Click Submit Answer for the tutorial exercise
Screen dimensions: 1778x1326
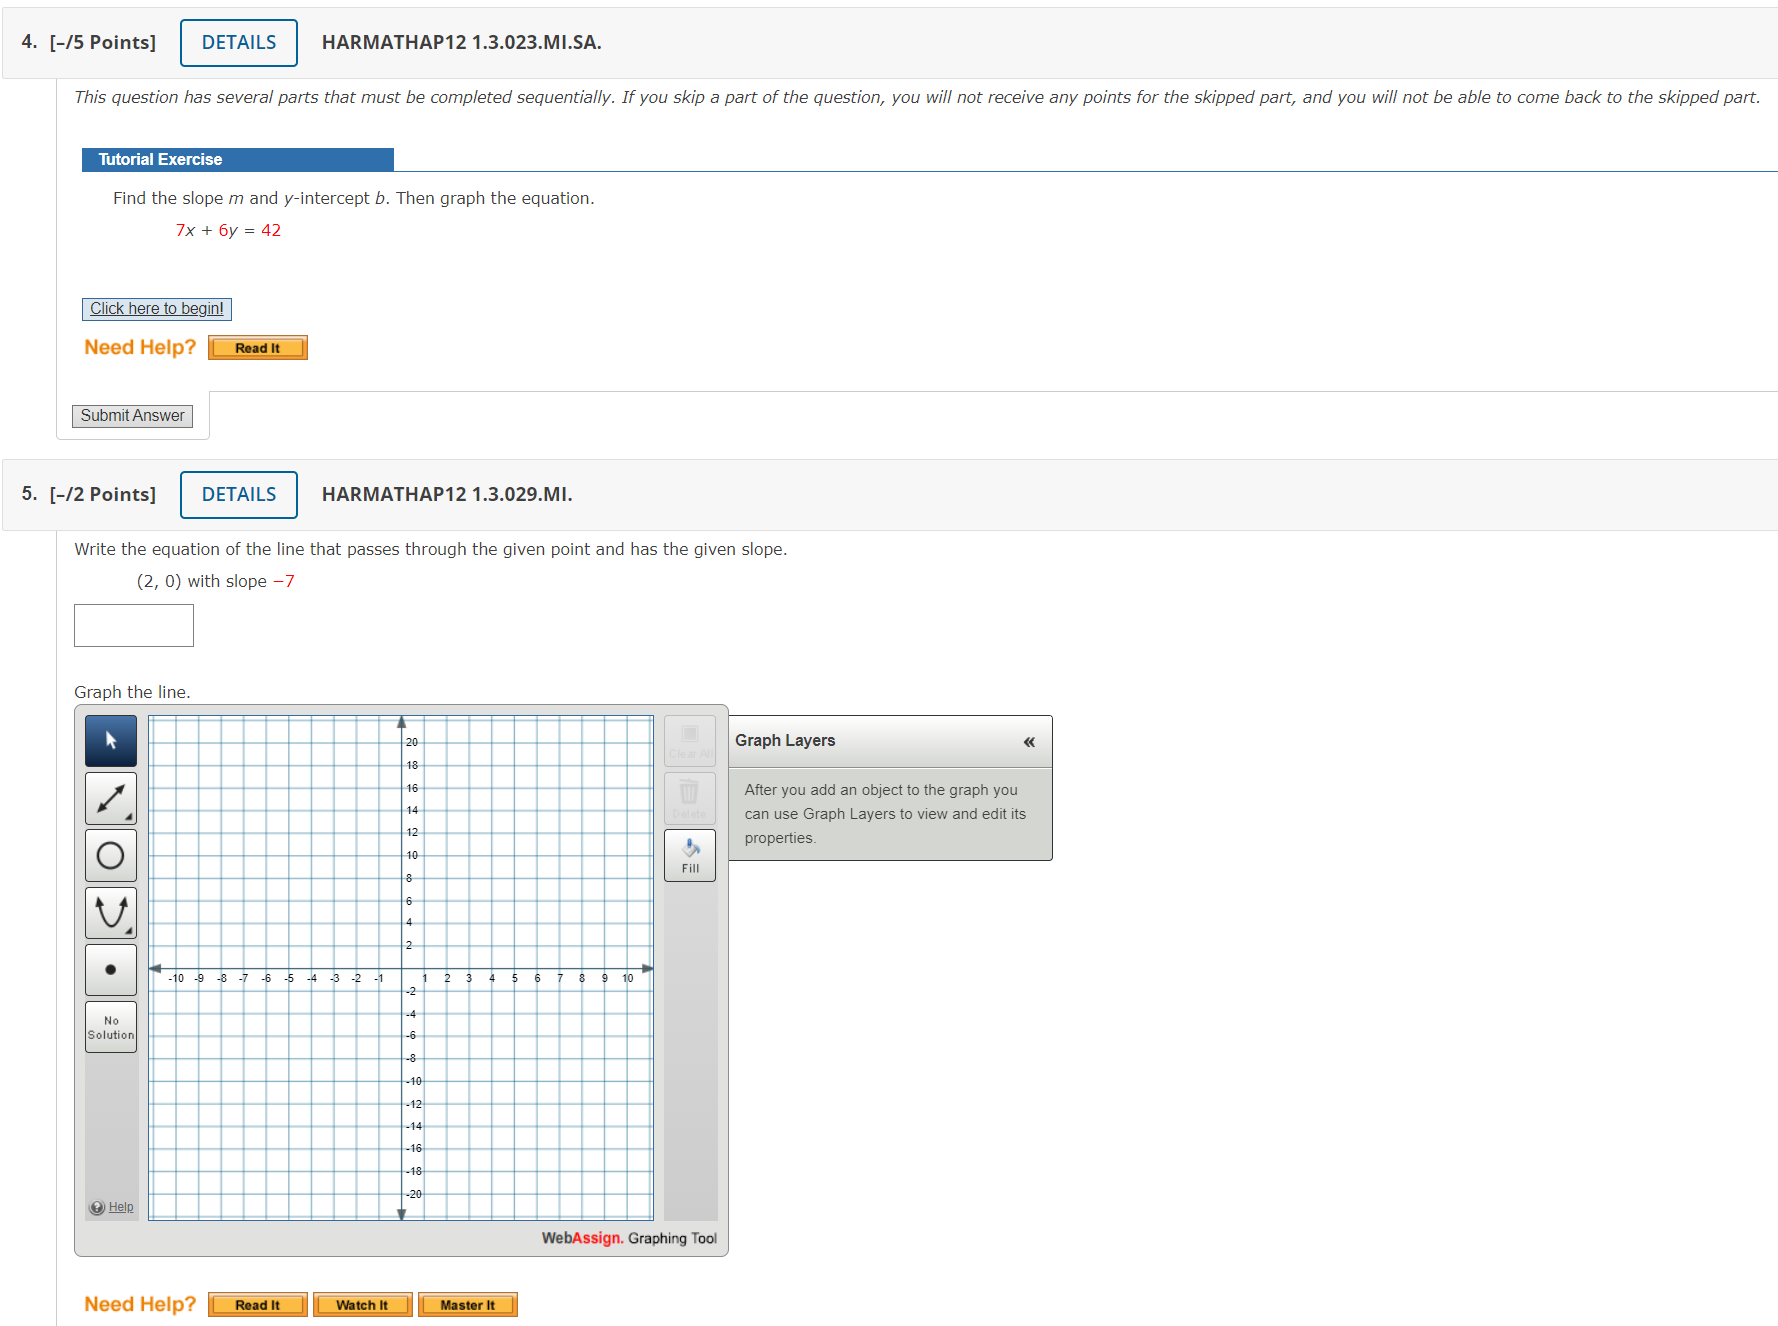132,415
